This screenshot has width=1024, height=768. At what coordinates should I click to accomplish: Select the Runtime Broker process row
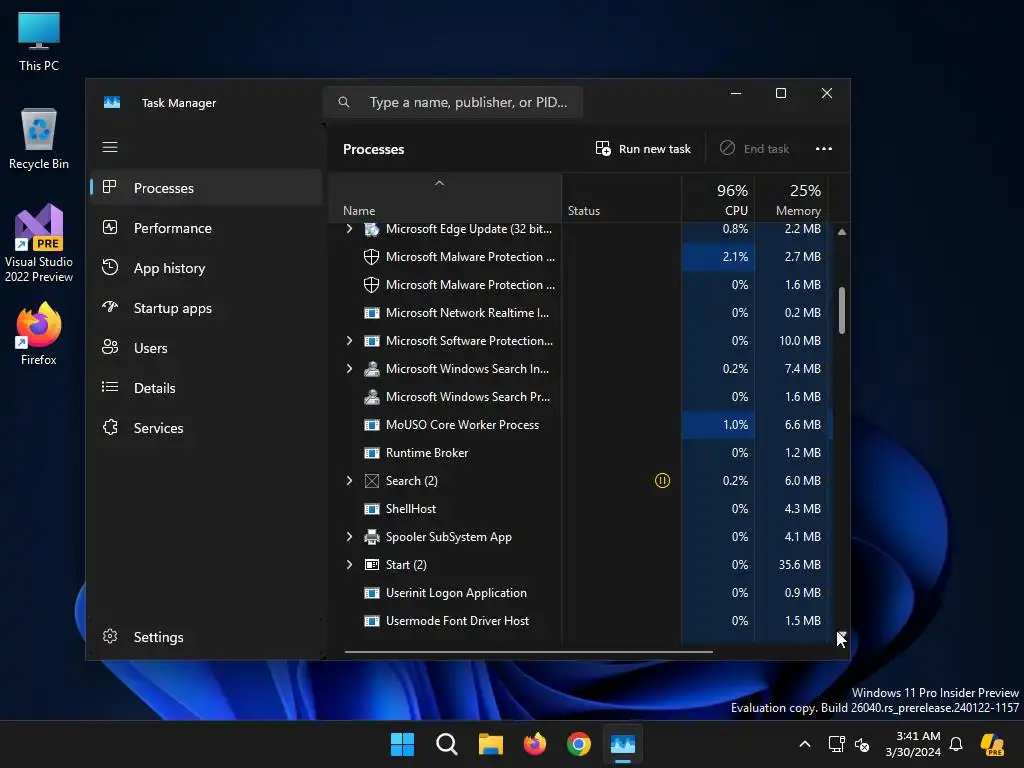581,453
